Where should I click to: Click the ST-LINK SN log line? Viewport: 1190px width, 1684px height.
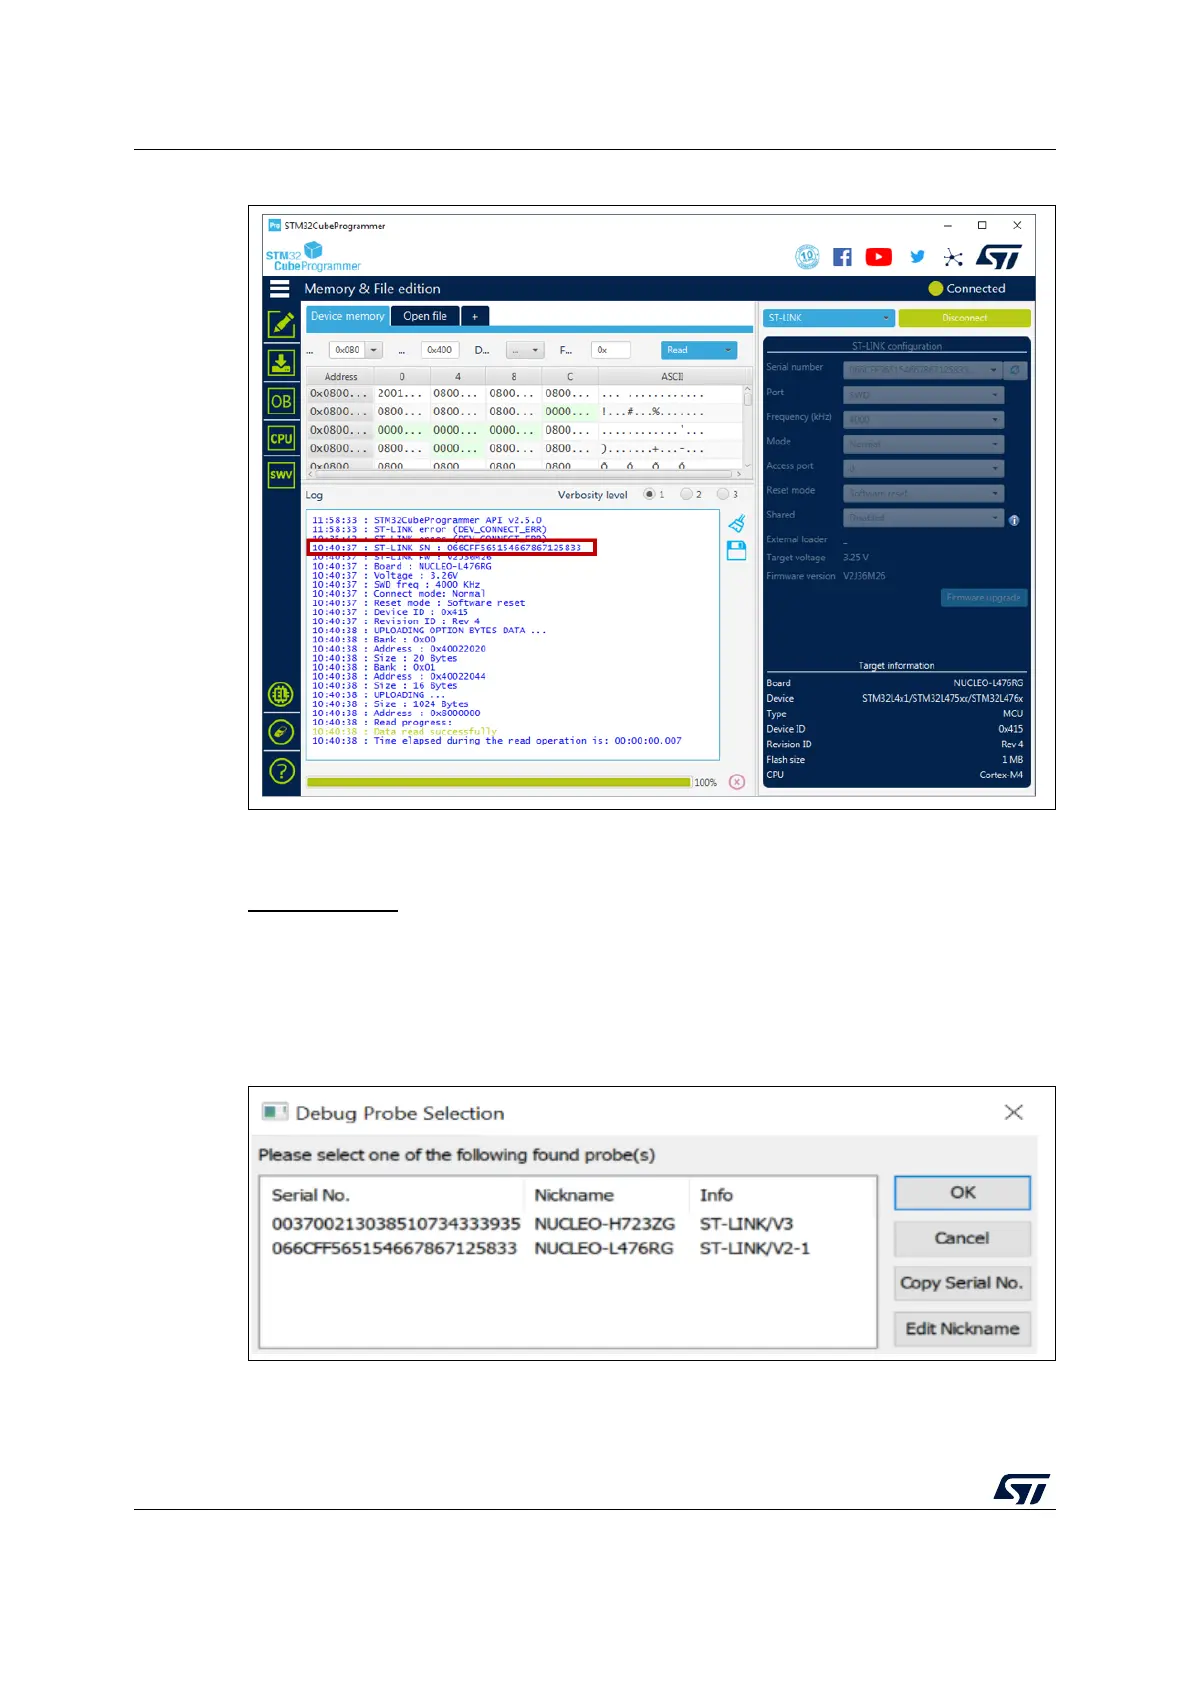pos(451,547)
